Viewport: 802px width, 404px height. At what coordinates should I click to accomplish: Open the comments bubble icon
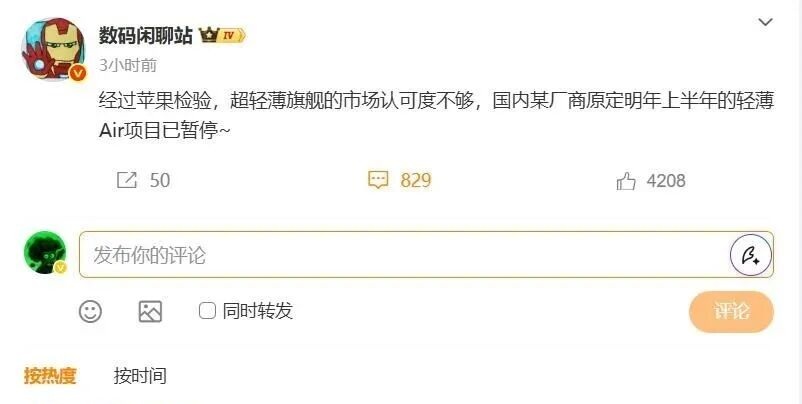pos(378,180)
